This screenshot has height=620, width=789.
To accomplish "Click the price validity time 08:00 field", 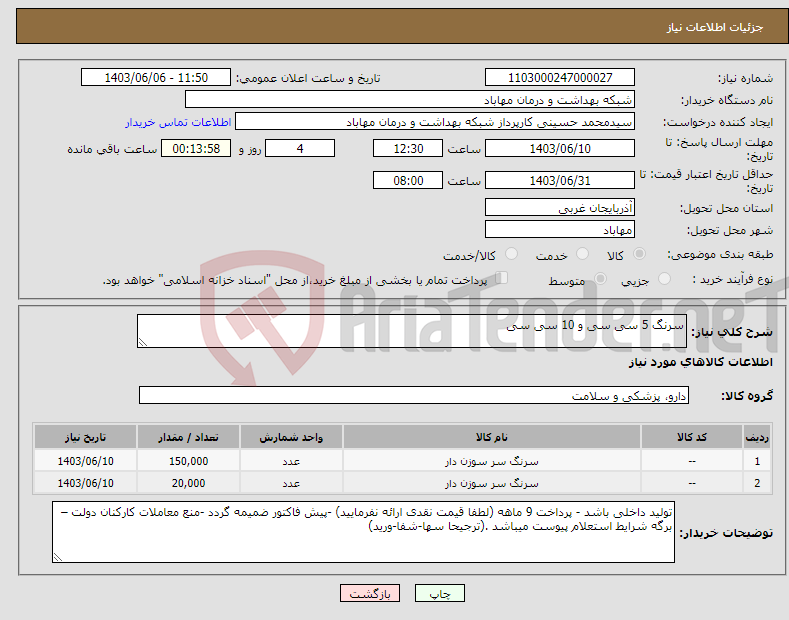I will [x=408, y=180].
